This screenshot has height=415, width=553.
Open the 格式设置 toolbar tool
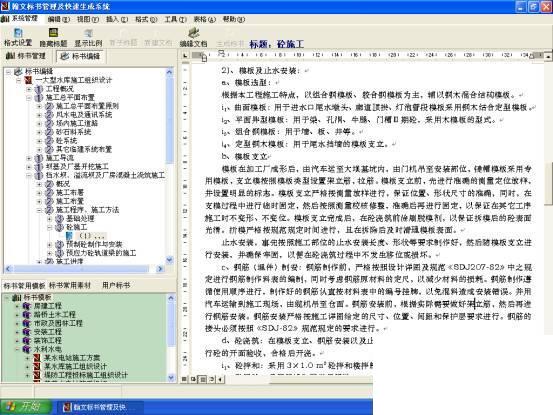[x=18, y=38]
